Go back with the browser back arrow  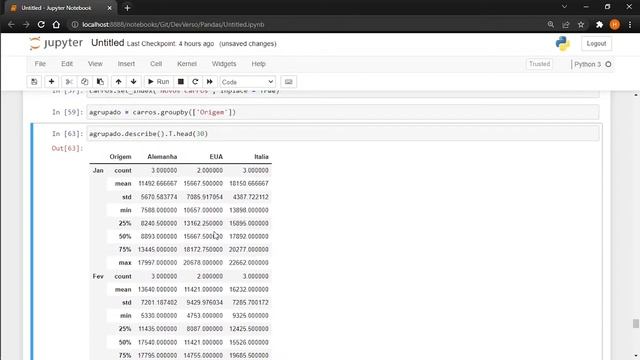pyautogui.click(x=11, y=24)
